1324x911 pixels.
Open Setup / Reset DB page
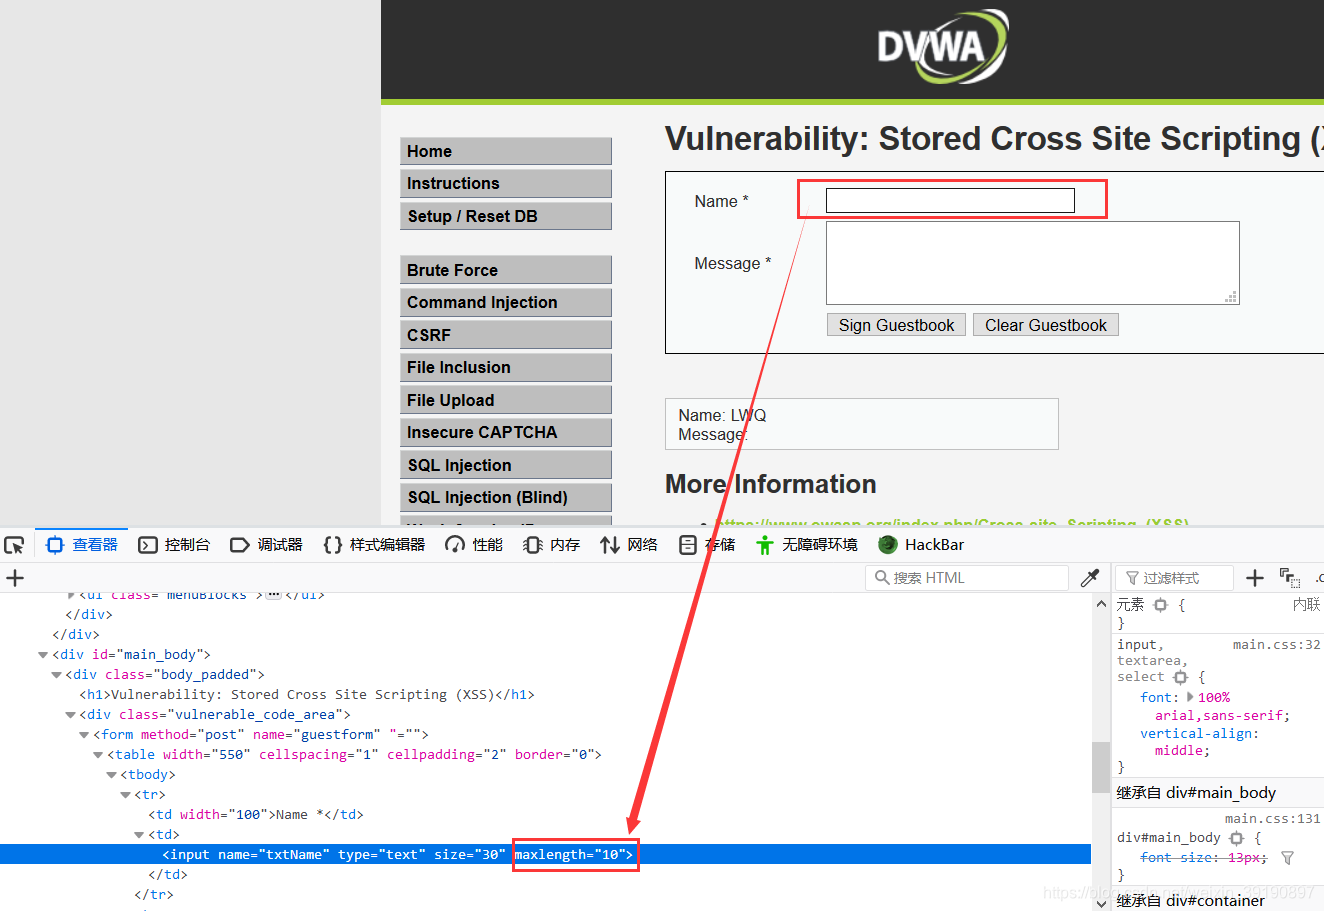point(505,216)
